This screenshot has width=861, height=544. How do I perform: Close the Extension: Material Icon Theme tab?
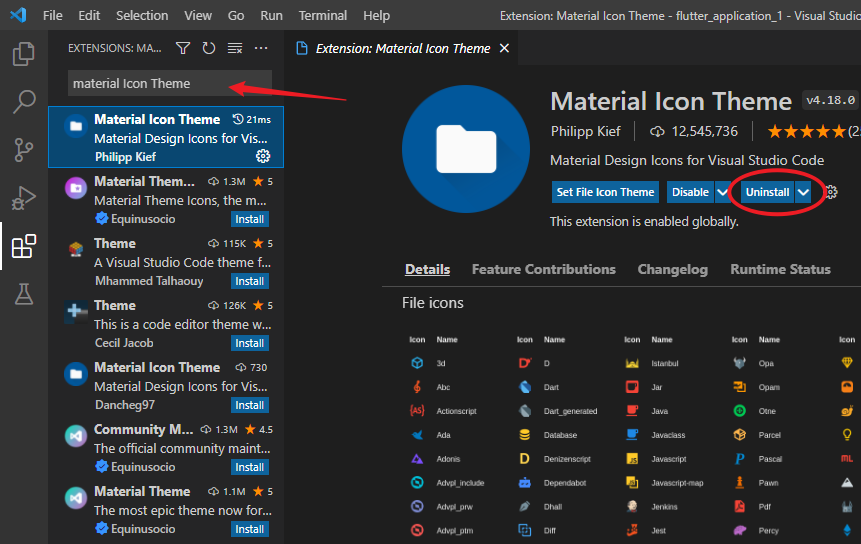pyautogui.click(x=504, y=48)
